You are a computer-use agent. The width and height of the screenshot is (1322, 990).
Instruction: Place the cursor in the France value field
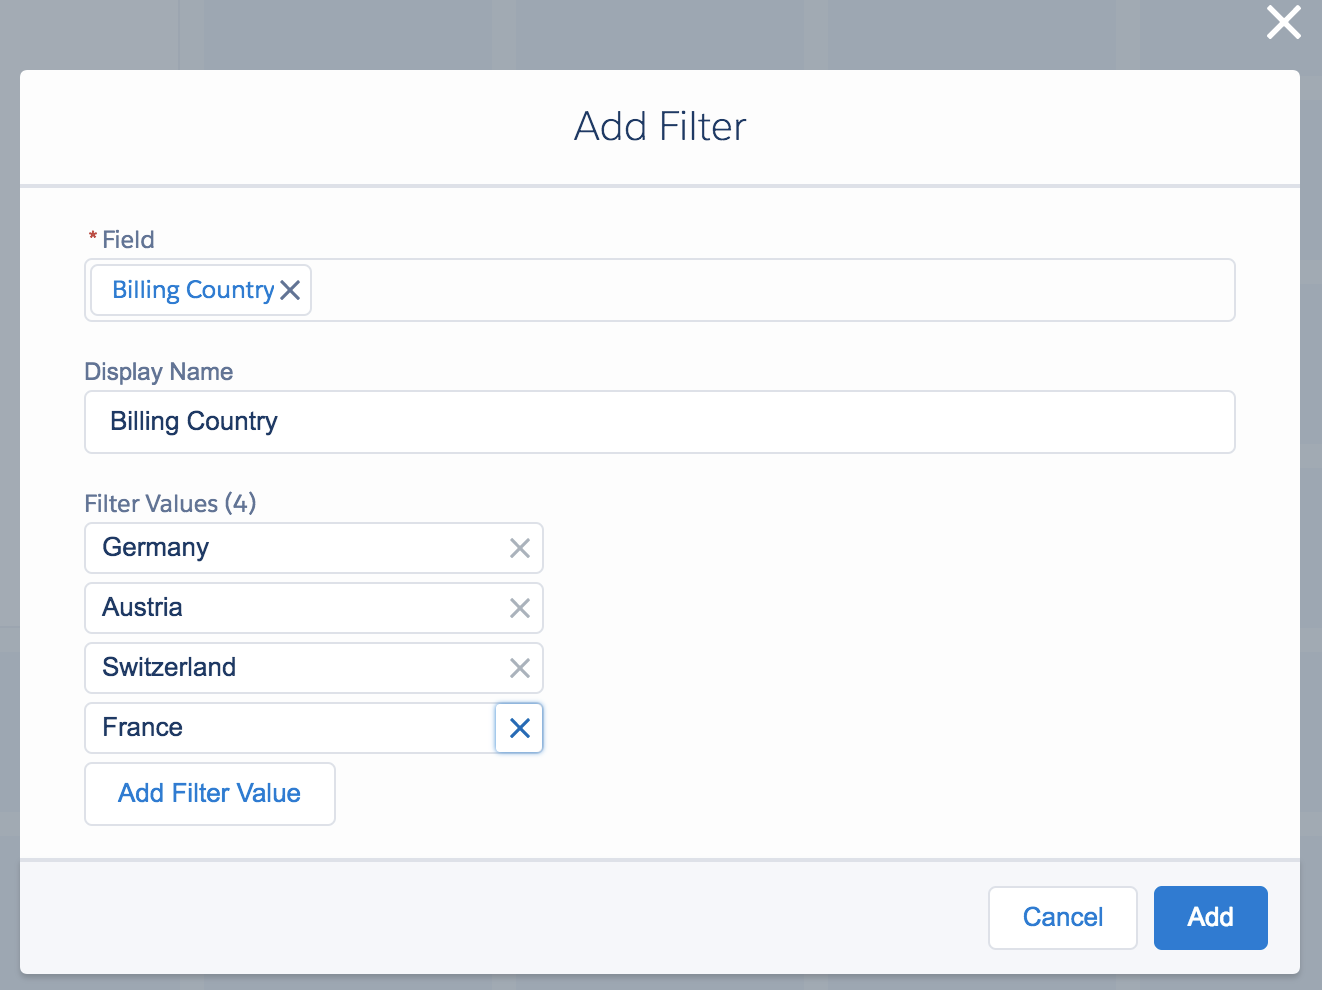(290, 728)
